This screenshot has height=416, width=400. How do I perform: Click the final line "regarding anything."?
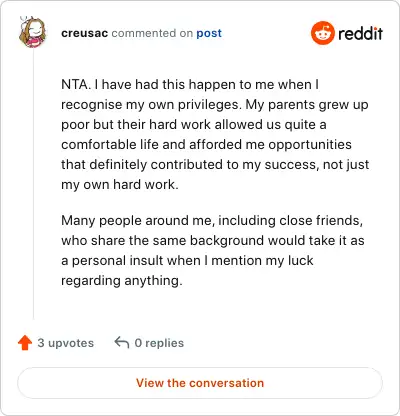pos(122,281)
